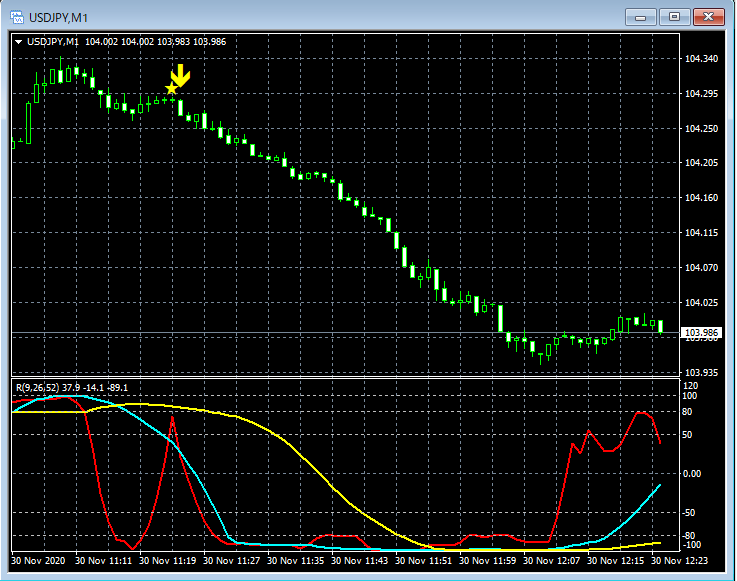Click the 104.340 price axis label
Image resolution: width=737 pixels, height=581 pixels.
click(701, 60)
